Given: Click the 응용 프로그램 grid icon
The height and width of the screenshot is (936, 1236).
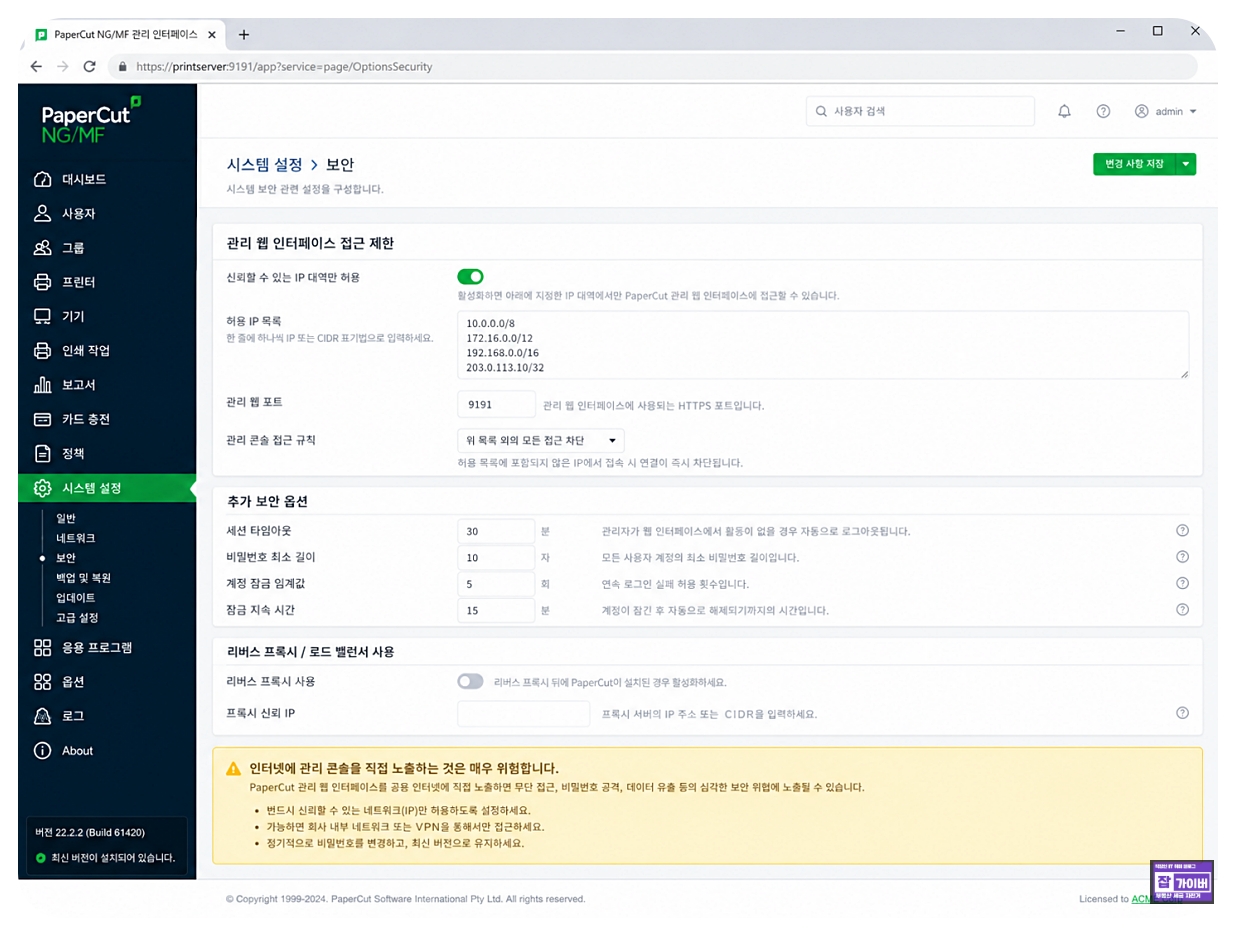Looking at the screenshot, I should pos(42,648).
